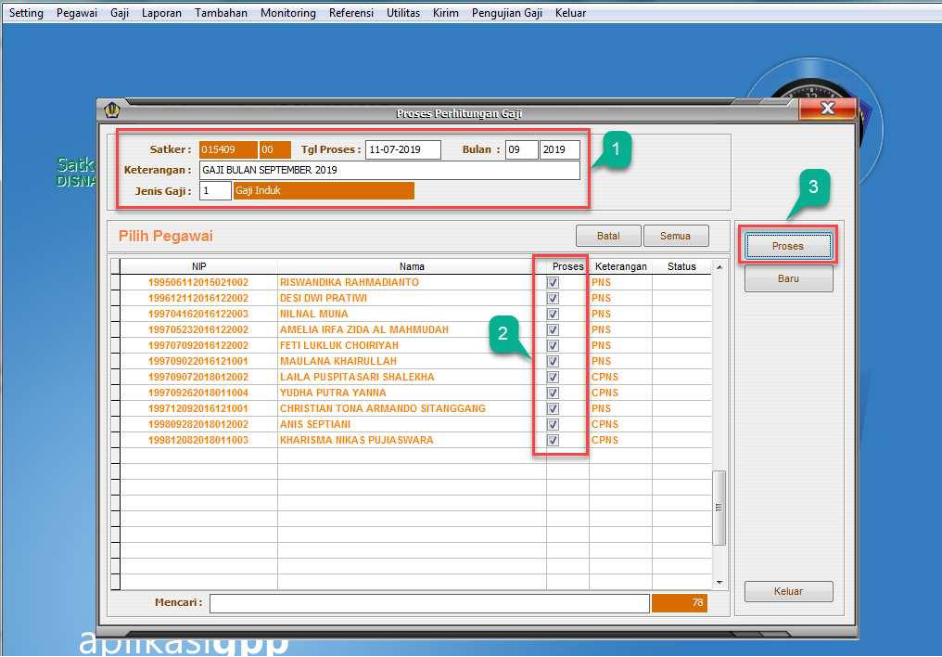Toggle Proses checkbox for ANIS SEPTIANI

pyautogui.click(x=553, y=424)
